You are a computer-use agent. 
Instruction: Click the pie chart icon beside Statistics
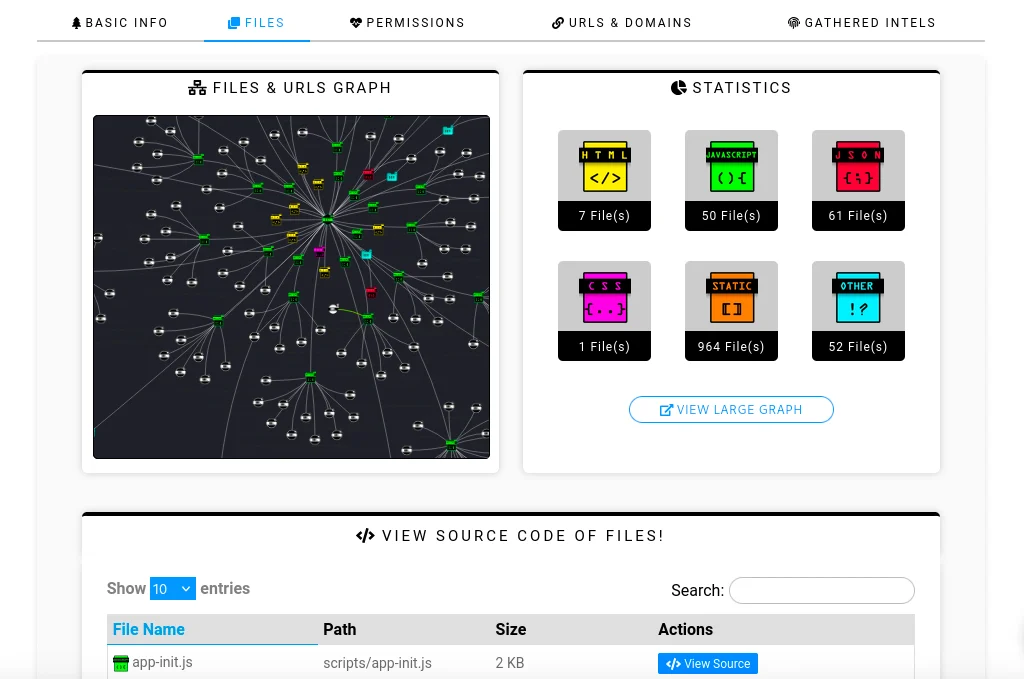679,87
